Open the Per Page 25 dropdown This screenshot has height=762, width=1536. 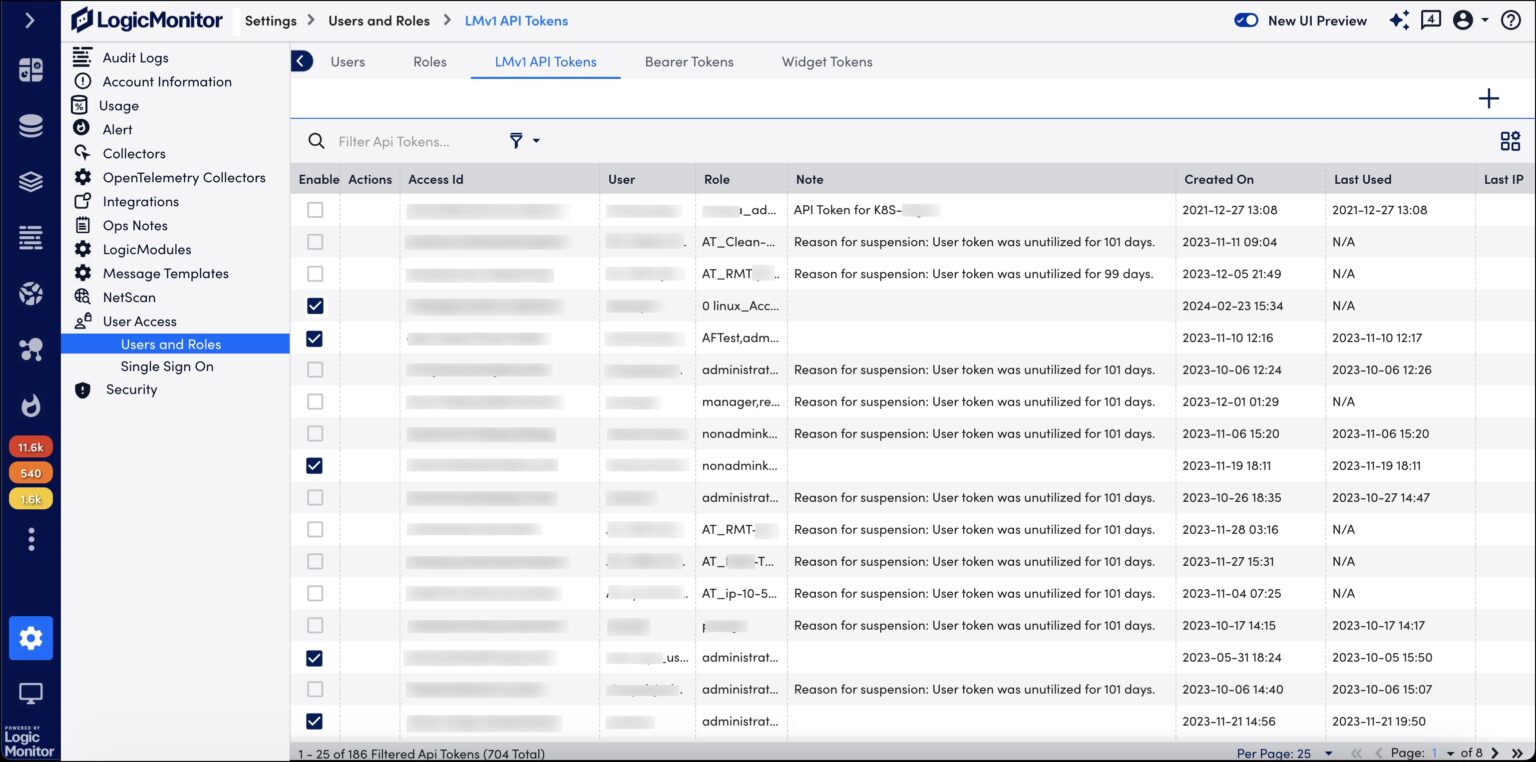[x=1285, y=753]
